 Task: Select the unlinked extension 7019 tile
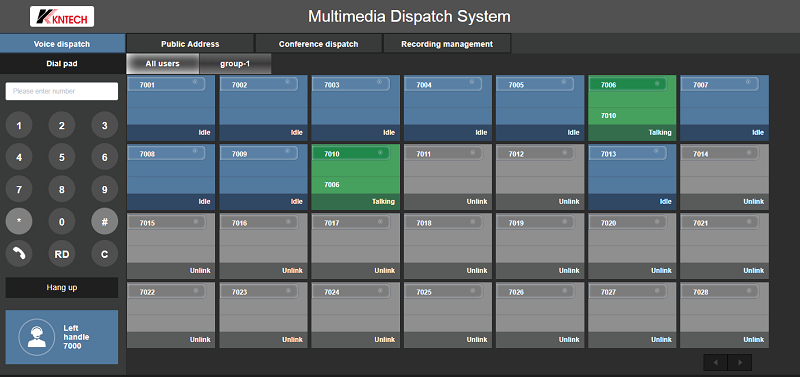coord(540,246)
